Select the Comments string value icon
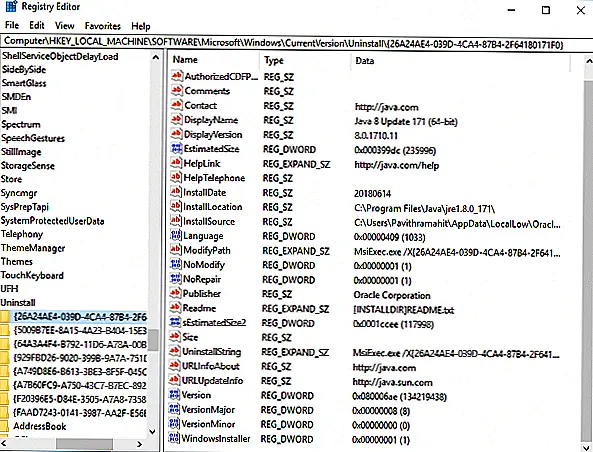Image resolution: width=593 pixels, height=452 pixels. tap(177, 91)
